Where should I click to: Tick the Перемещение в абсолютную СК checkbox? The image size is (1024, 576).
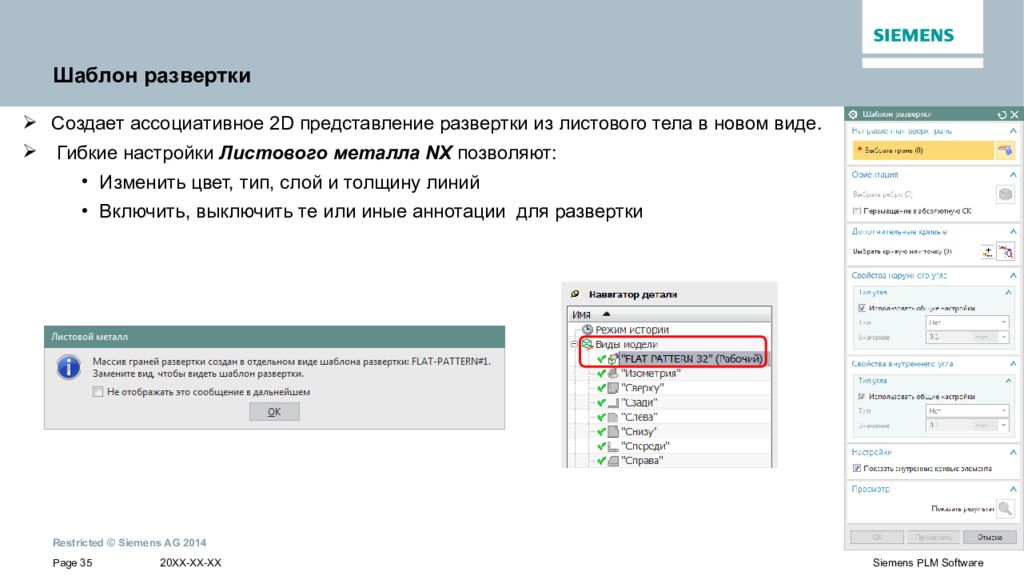point(857,211)
